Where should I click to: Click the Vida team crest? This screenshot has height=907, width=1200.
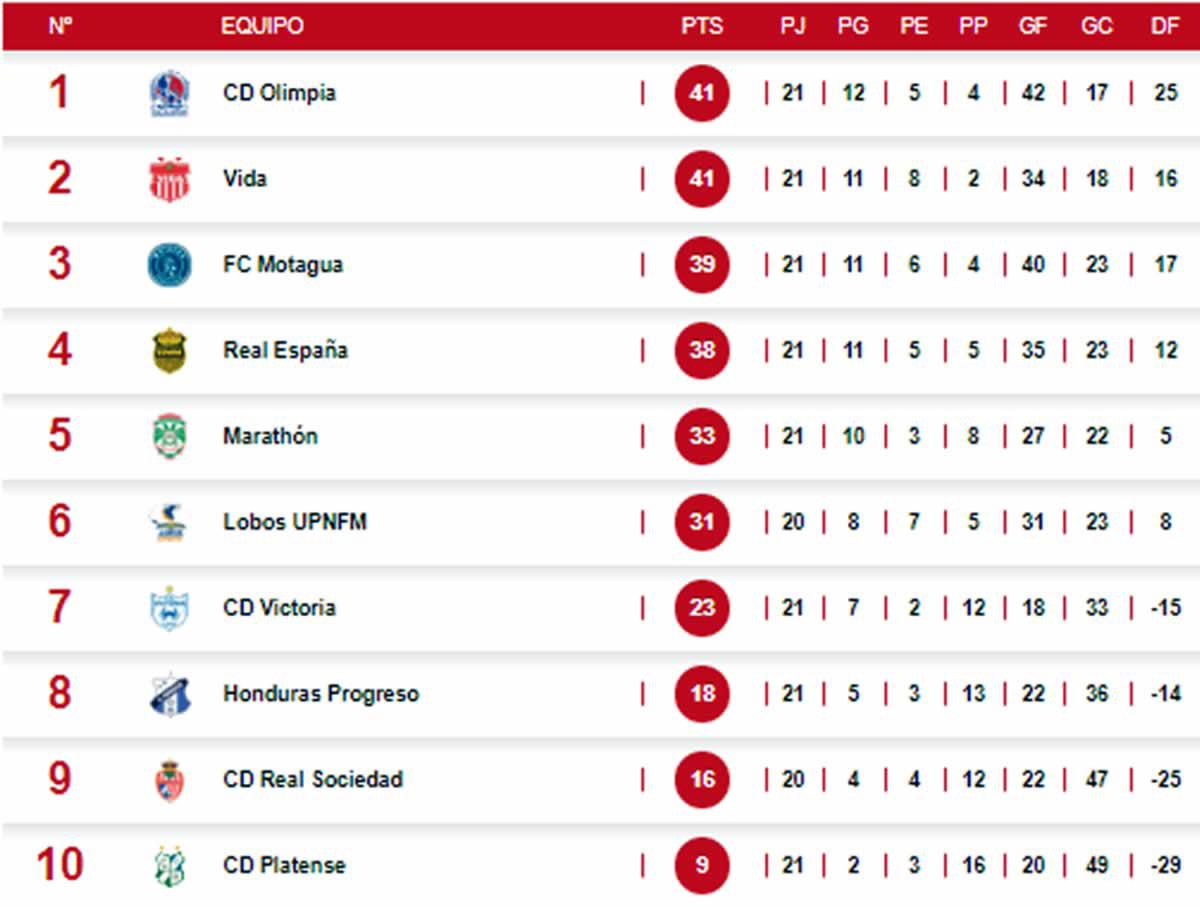point(169,180)
